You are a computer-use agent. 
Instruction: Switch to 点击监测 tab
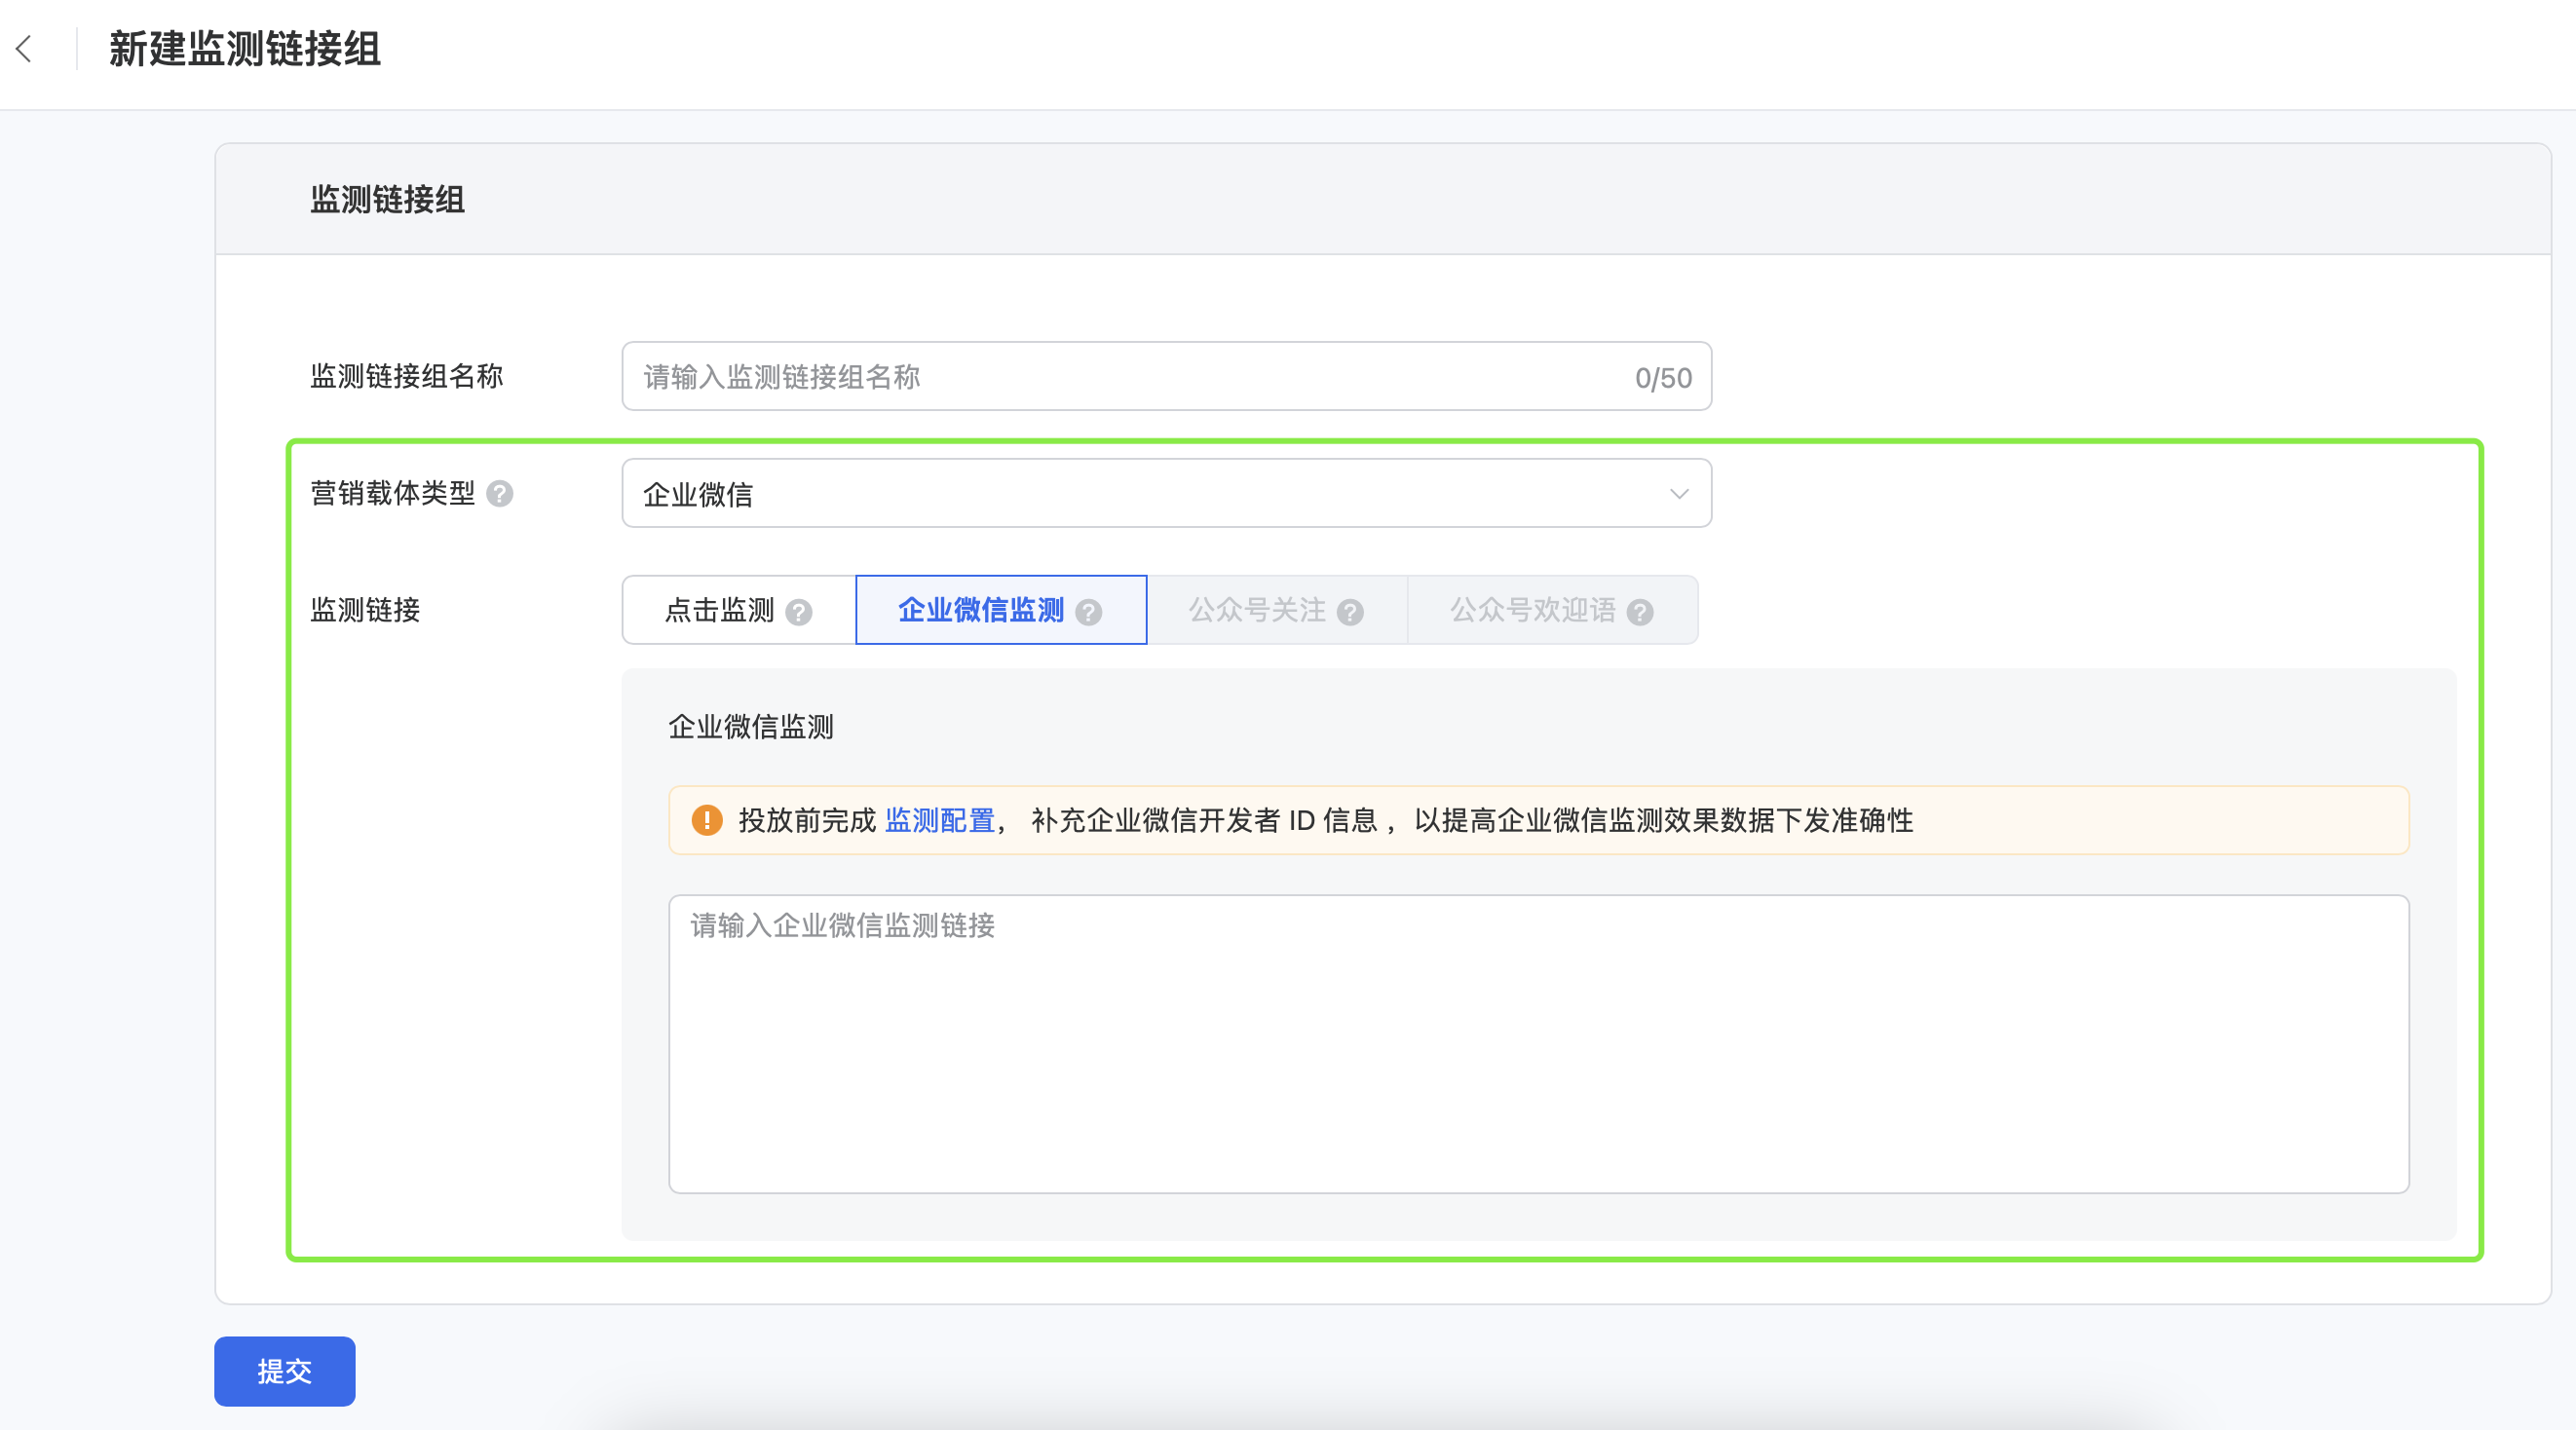[x=739, y=610]
